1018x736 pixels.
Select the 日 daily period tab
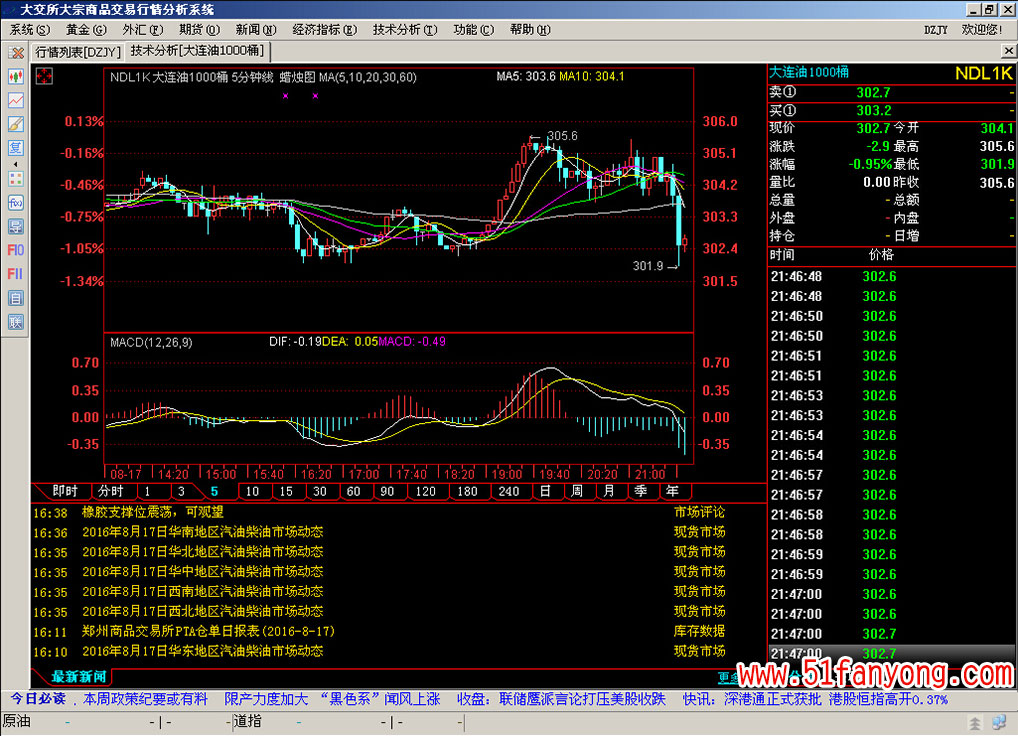click(545, 491)
